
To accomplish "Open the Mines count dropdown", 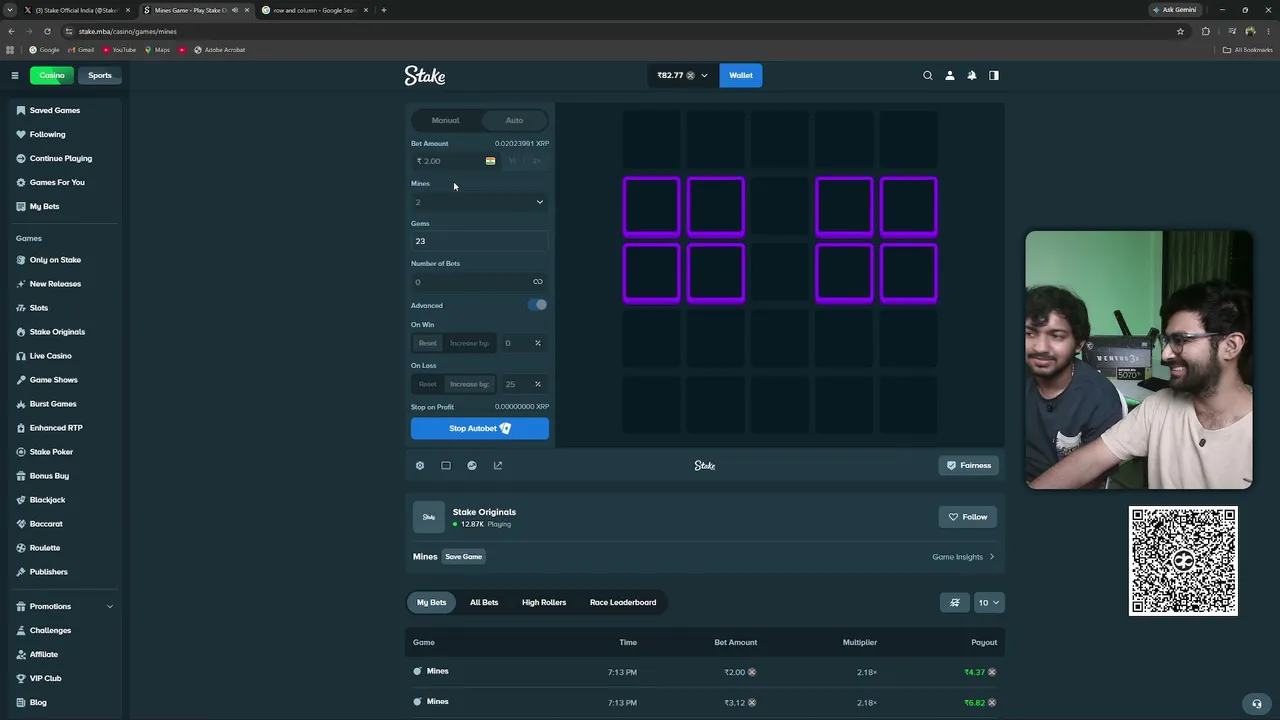I will [x=480, y=202].
